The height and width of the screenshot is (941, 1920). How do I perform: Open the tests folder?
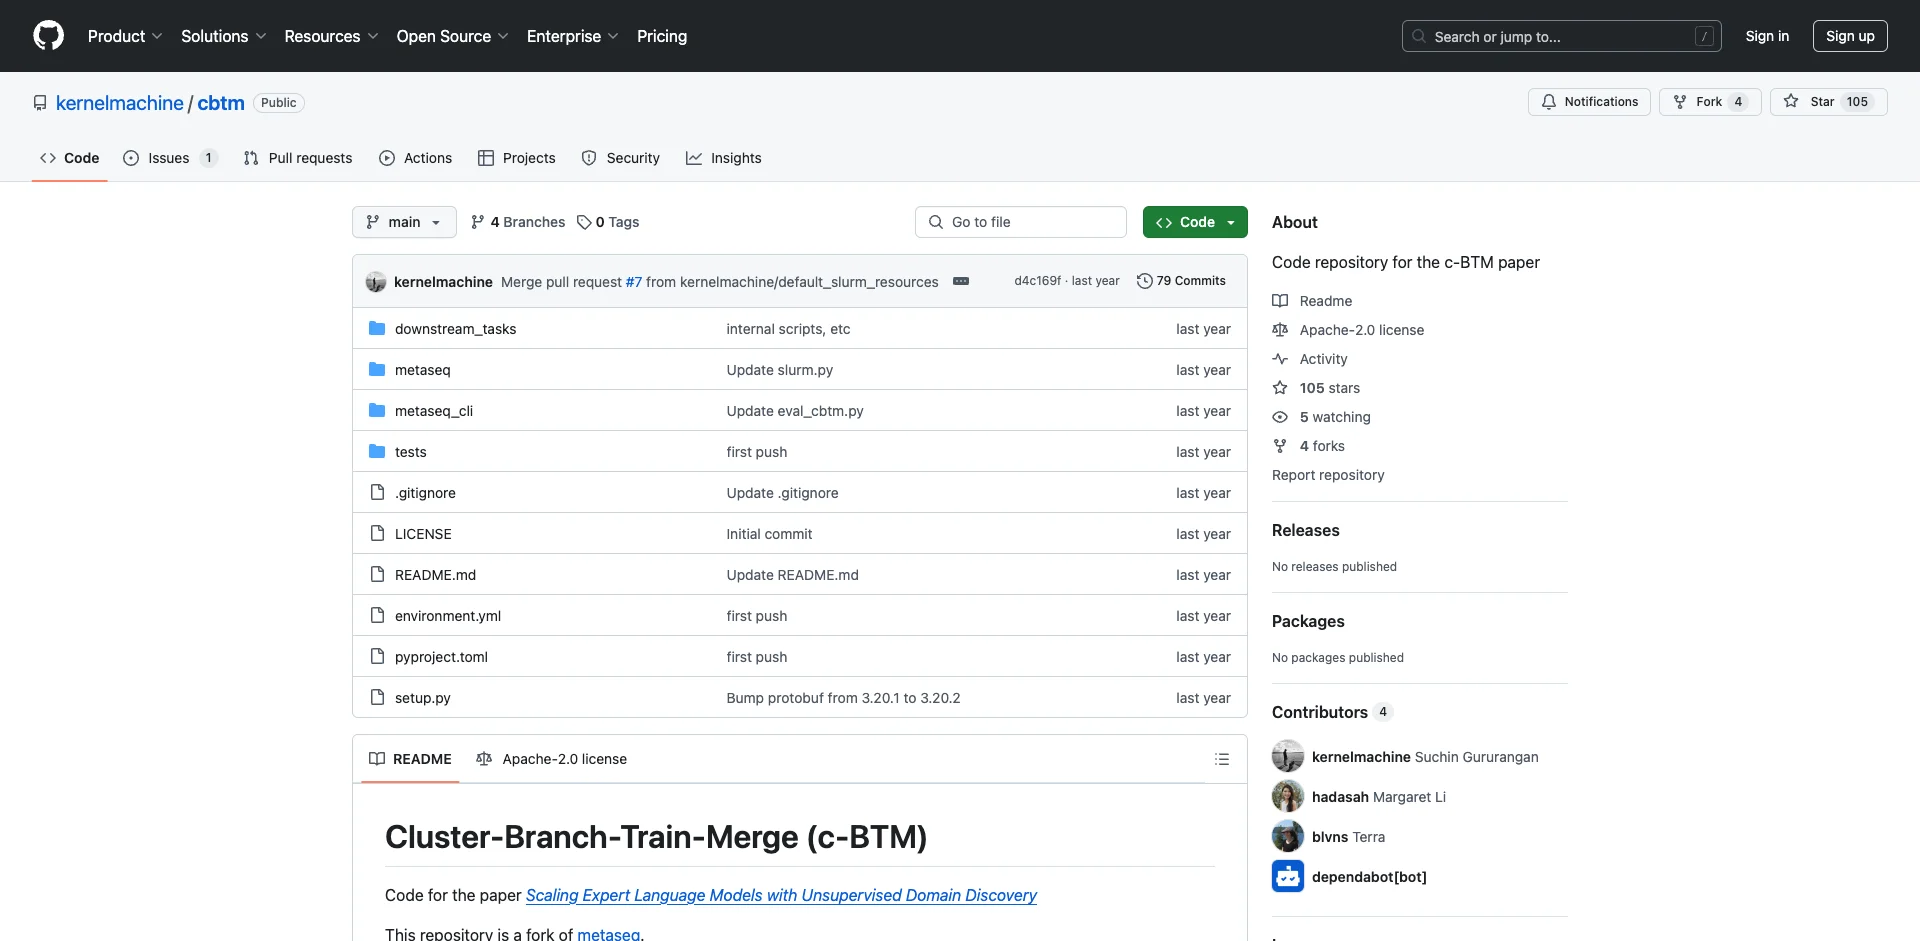[x=410, y=452]
